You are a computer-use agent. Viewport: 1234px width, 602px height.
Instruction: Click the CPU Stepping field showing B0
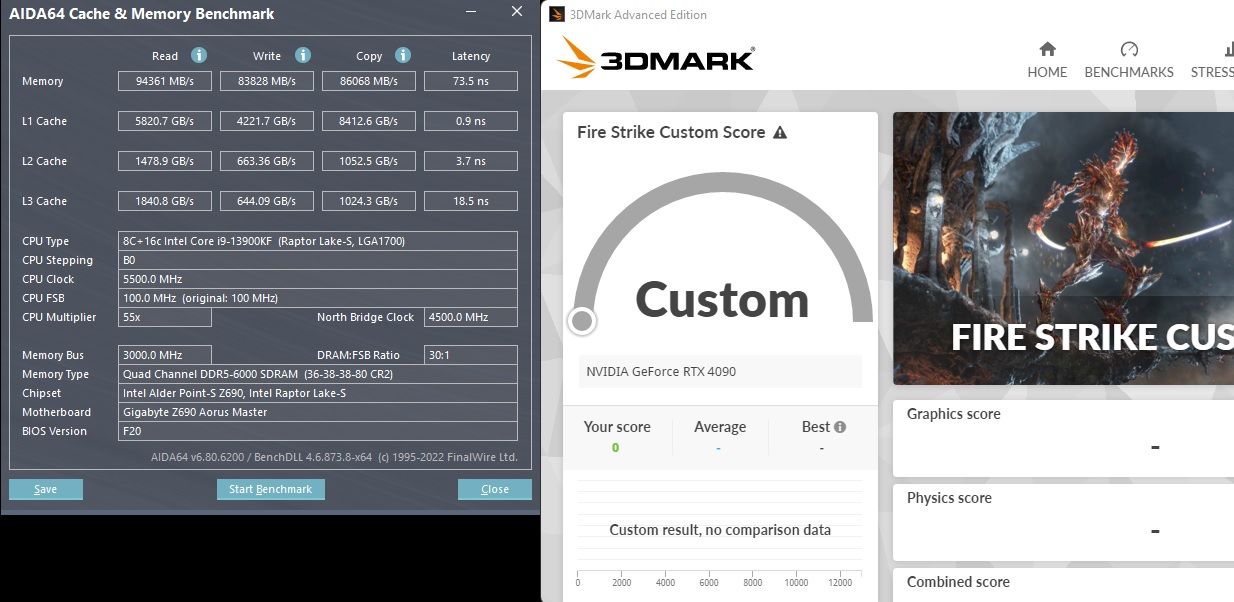pos(318,260)
